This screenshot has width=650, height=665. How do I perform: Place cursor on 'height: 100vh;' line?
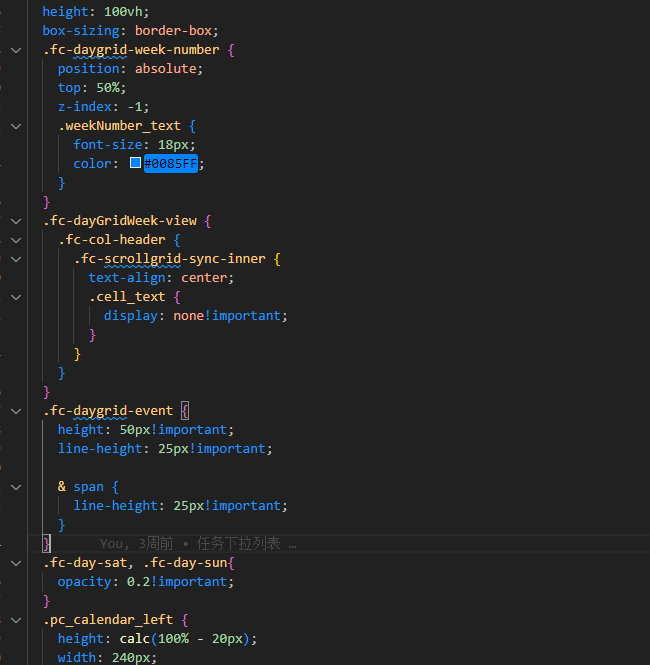(96, 11)
